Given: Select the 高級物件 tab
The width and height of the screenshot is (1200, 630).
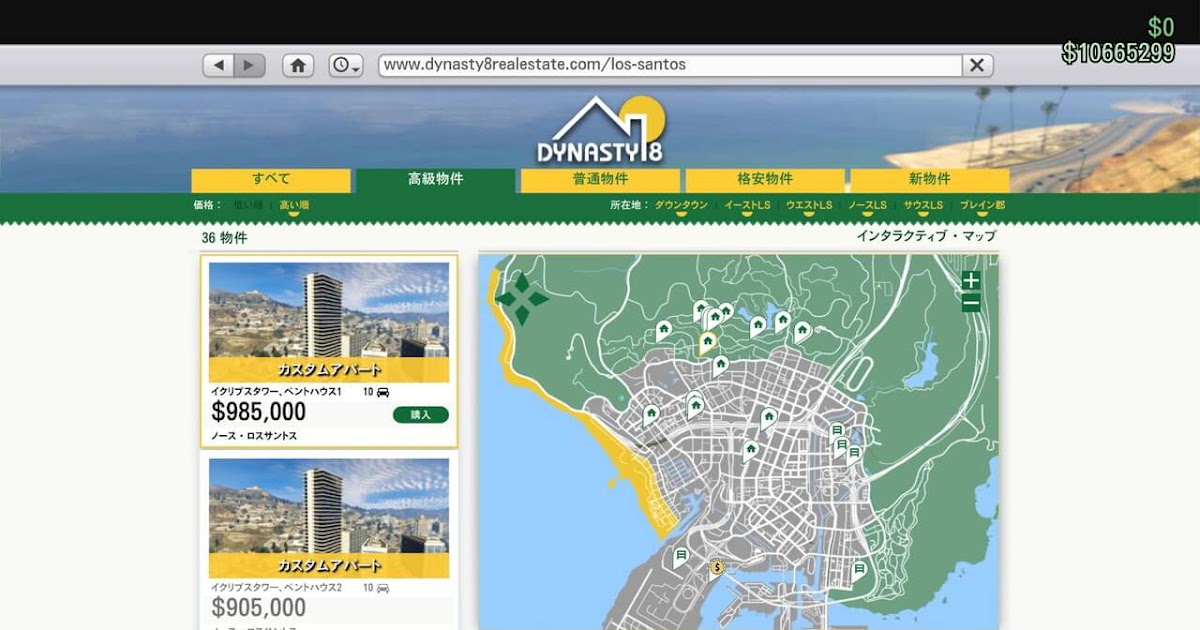Looking at the screenshot, I should tap(436, 180).
